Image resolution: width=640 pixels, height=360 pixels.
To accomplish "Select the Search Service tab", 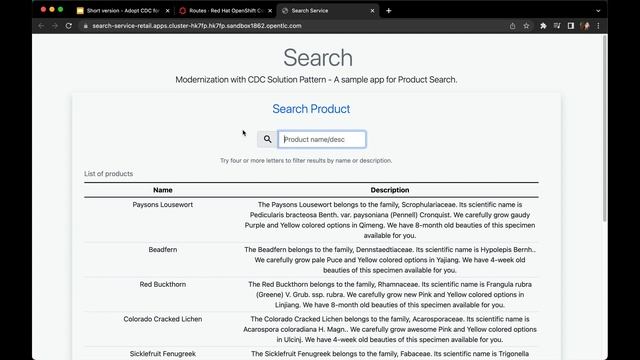I will click(x=328, y=11).
